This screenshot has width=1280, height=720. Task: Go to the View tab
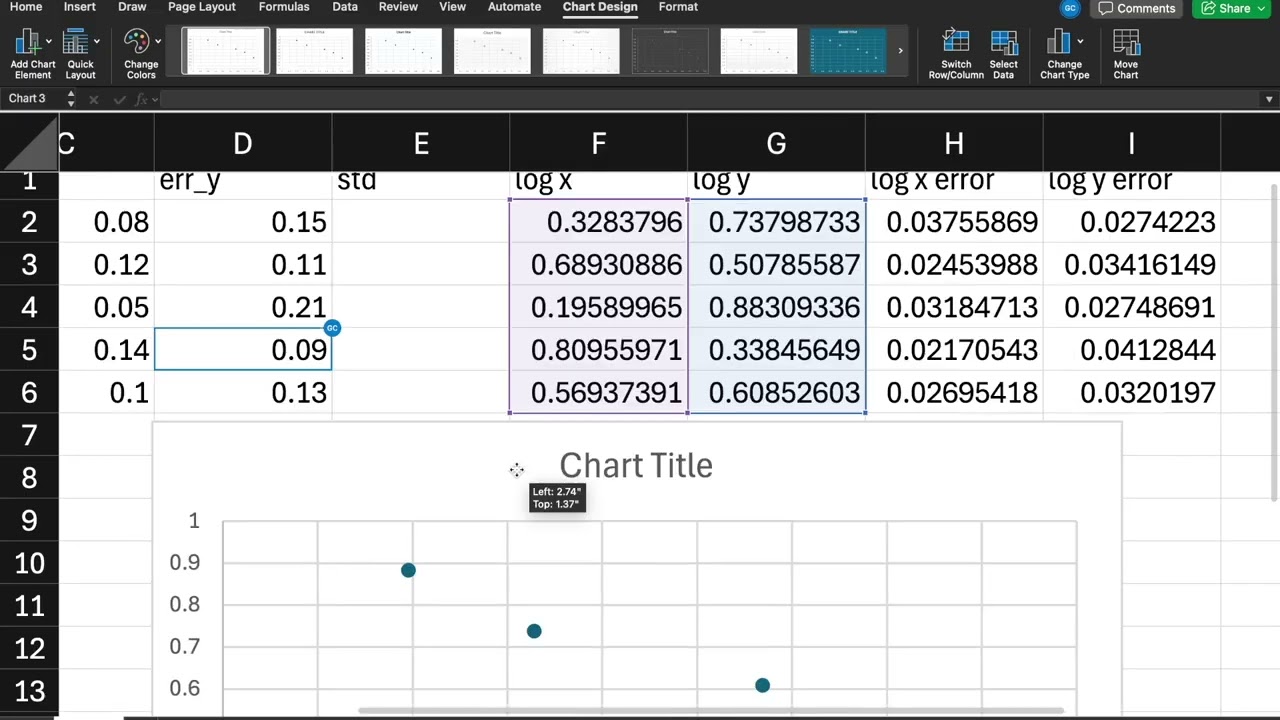click(453, 7)
